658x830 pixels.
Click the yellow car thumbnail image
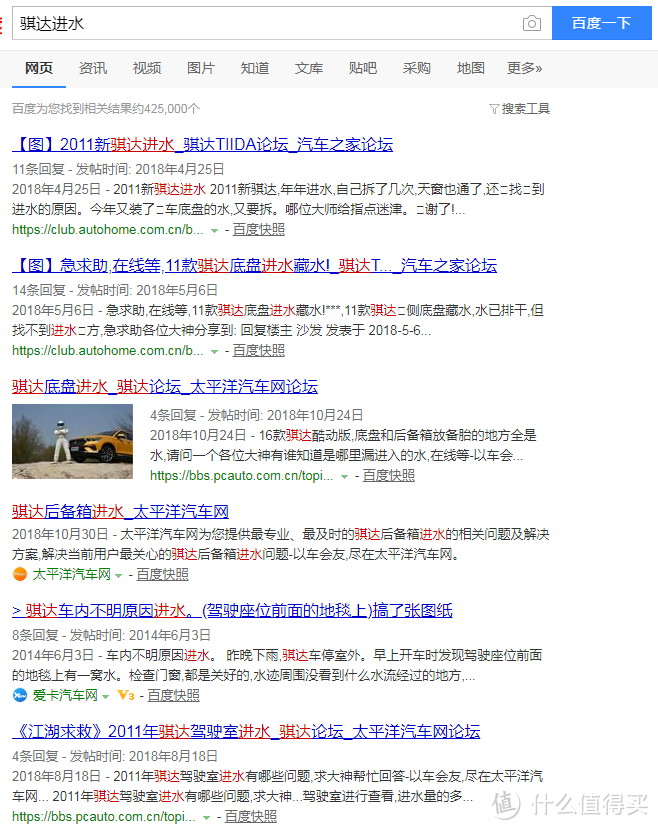[x=73, y=441]
